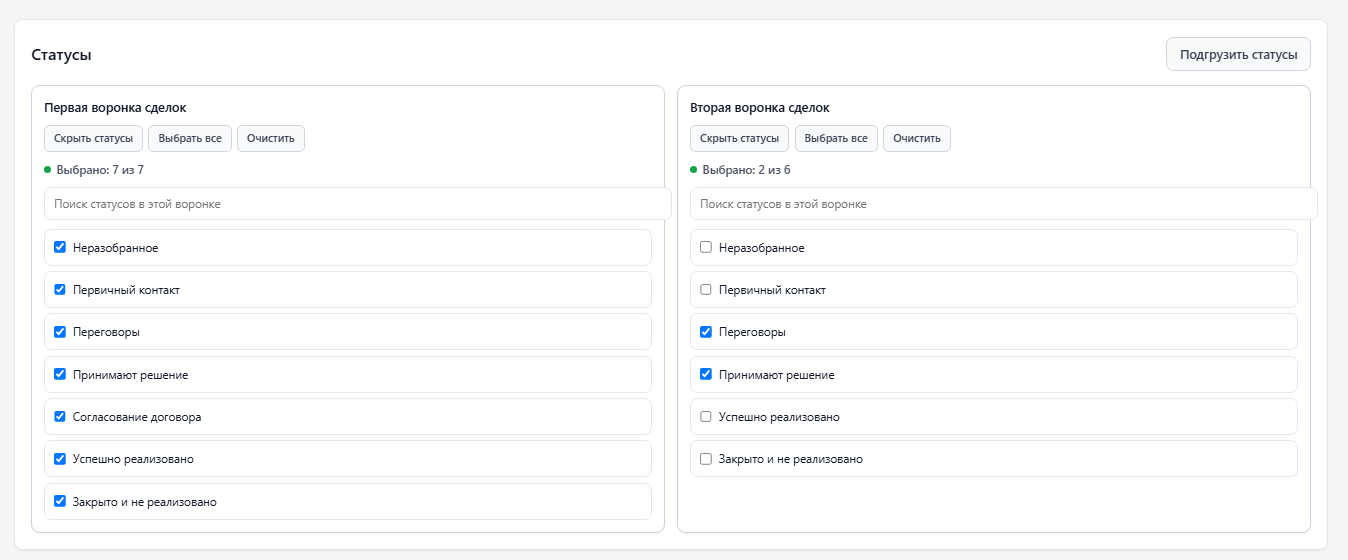Uncheck Первичный контакт in the first funnel
Viewport: 1348px width, 560px height.
tap(60, 289)
